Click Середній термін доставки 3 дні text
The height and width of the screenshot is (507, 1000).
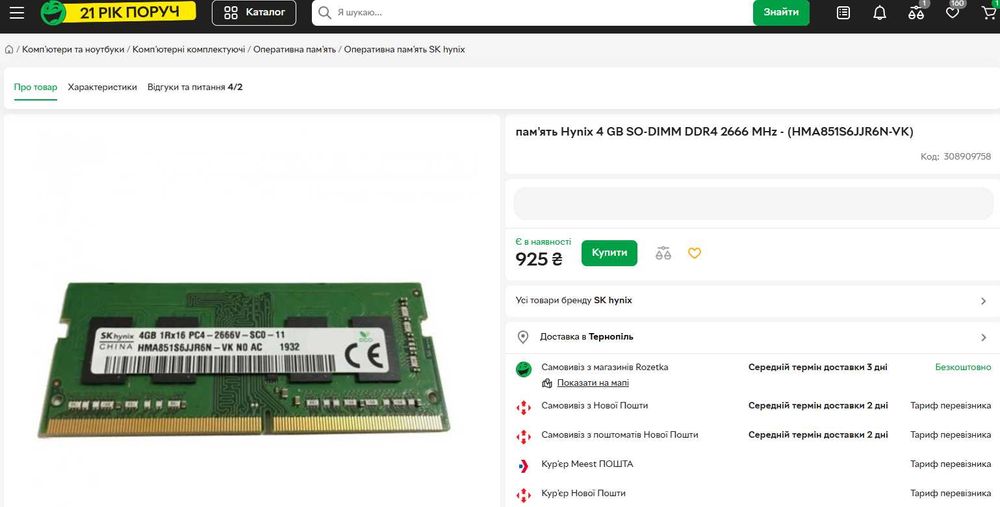(818, 367)
